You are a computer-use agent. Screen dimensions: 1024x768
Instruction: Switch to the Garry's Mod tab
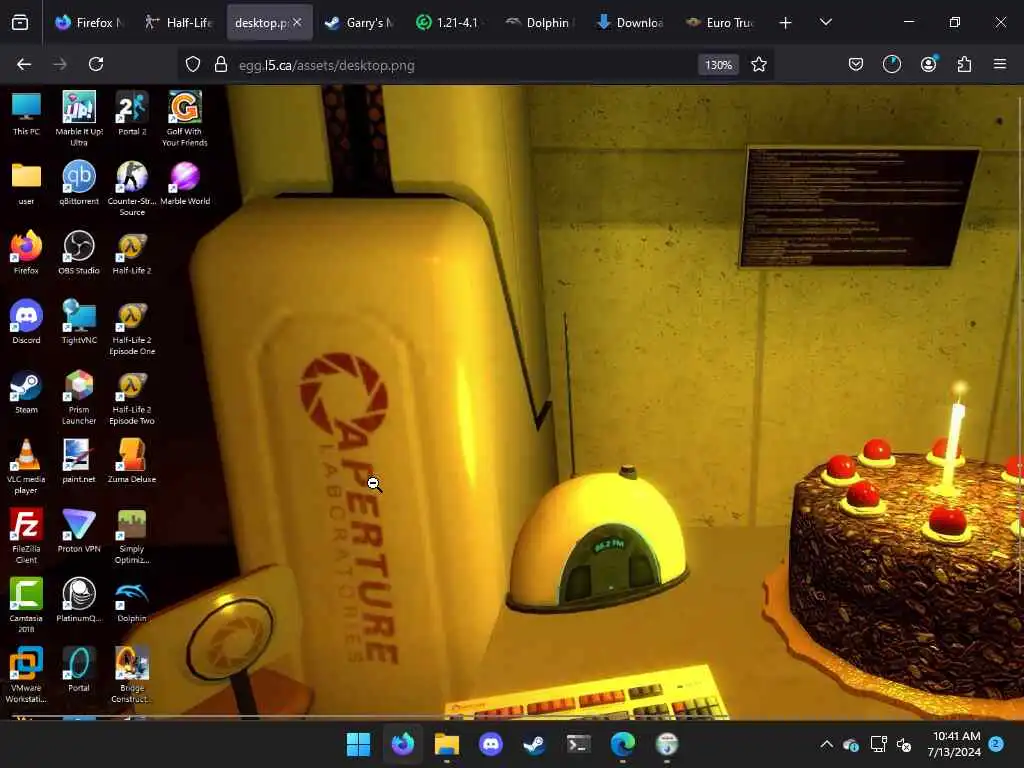coord(360,23)
